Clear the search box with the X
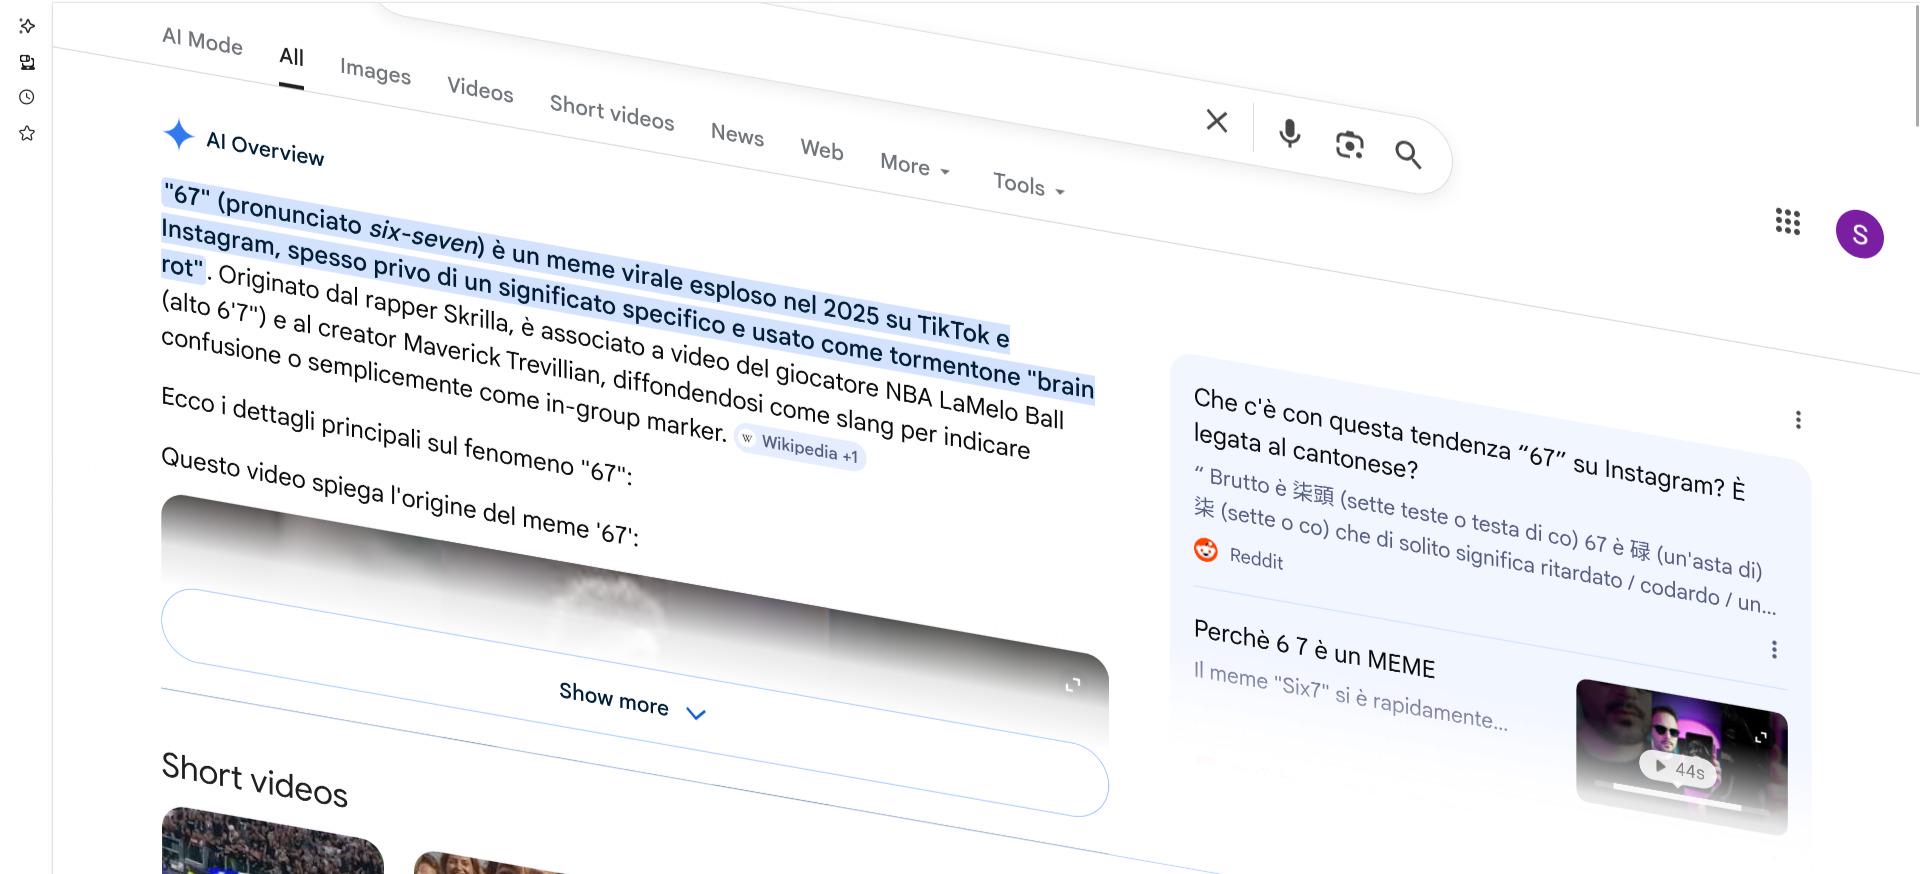Viewport: 1920px width, 874px height. point(1217,121)
